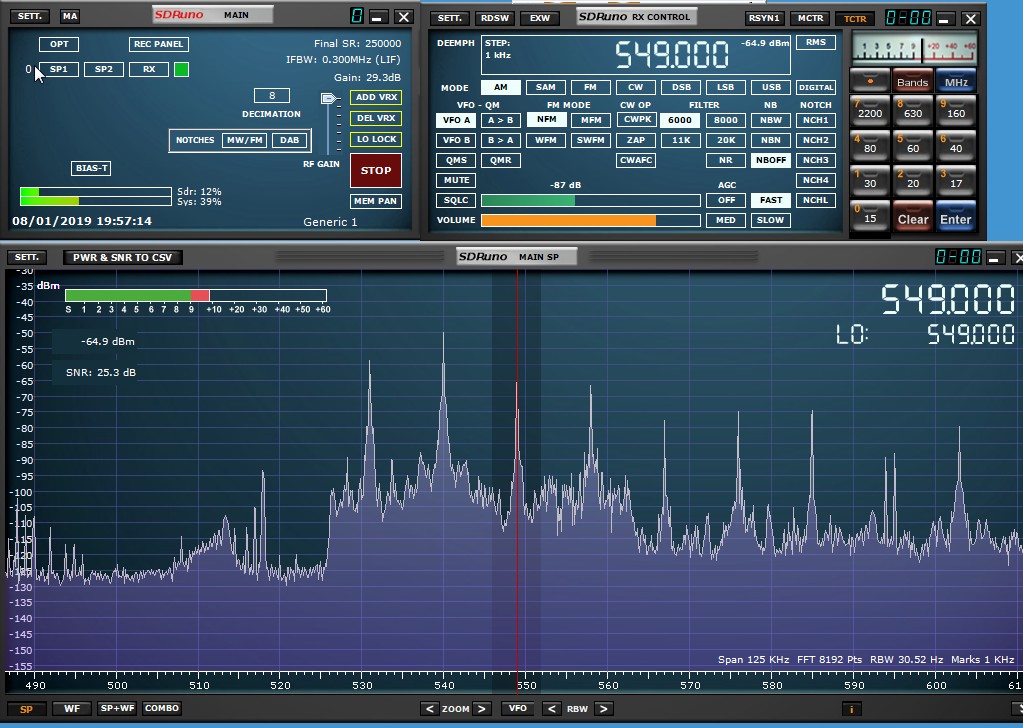Select the 30 band keypad button
The height and width of the screenshot is (728, 1023).
[870, 182]
